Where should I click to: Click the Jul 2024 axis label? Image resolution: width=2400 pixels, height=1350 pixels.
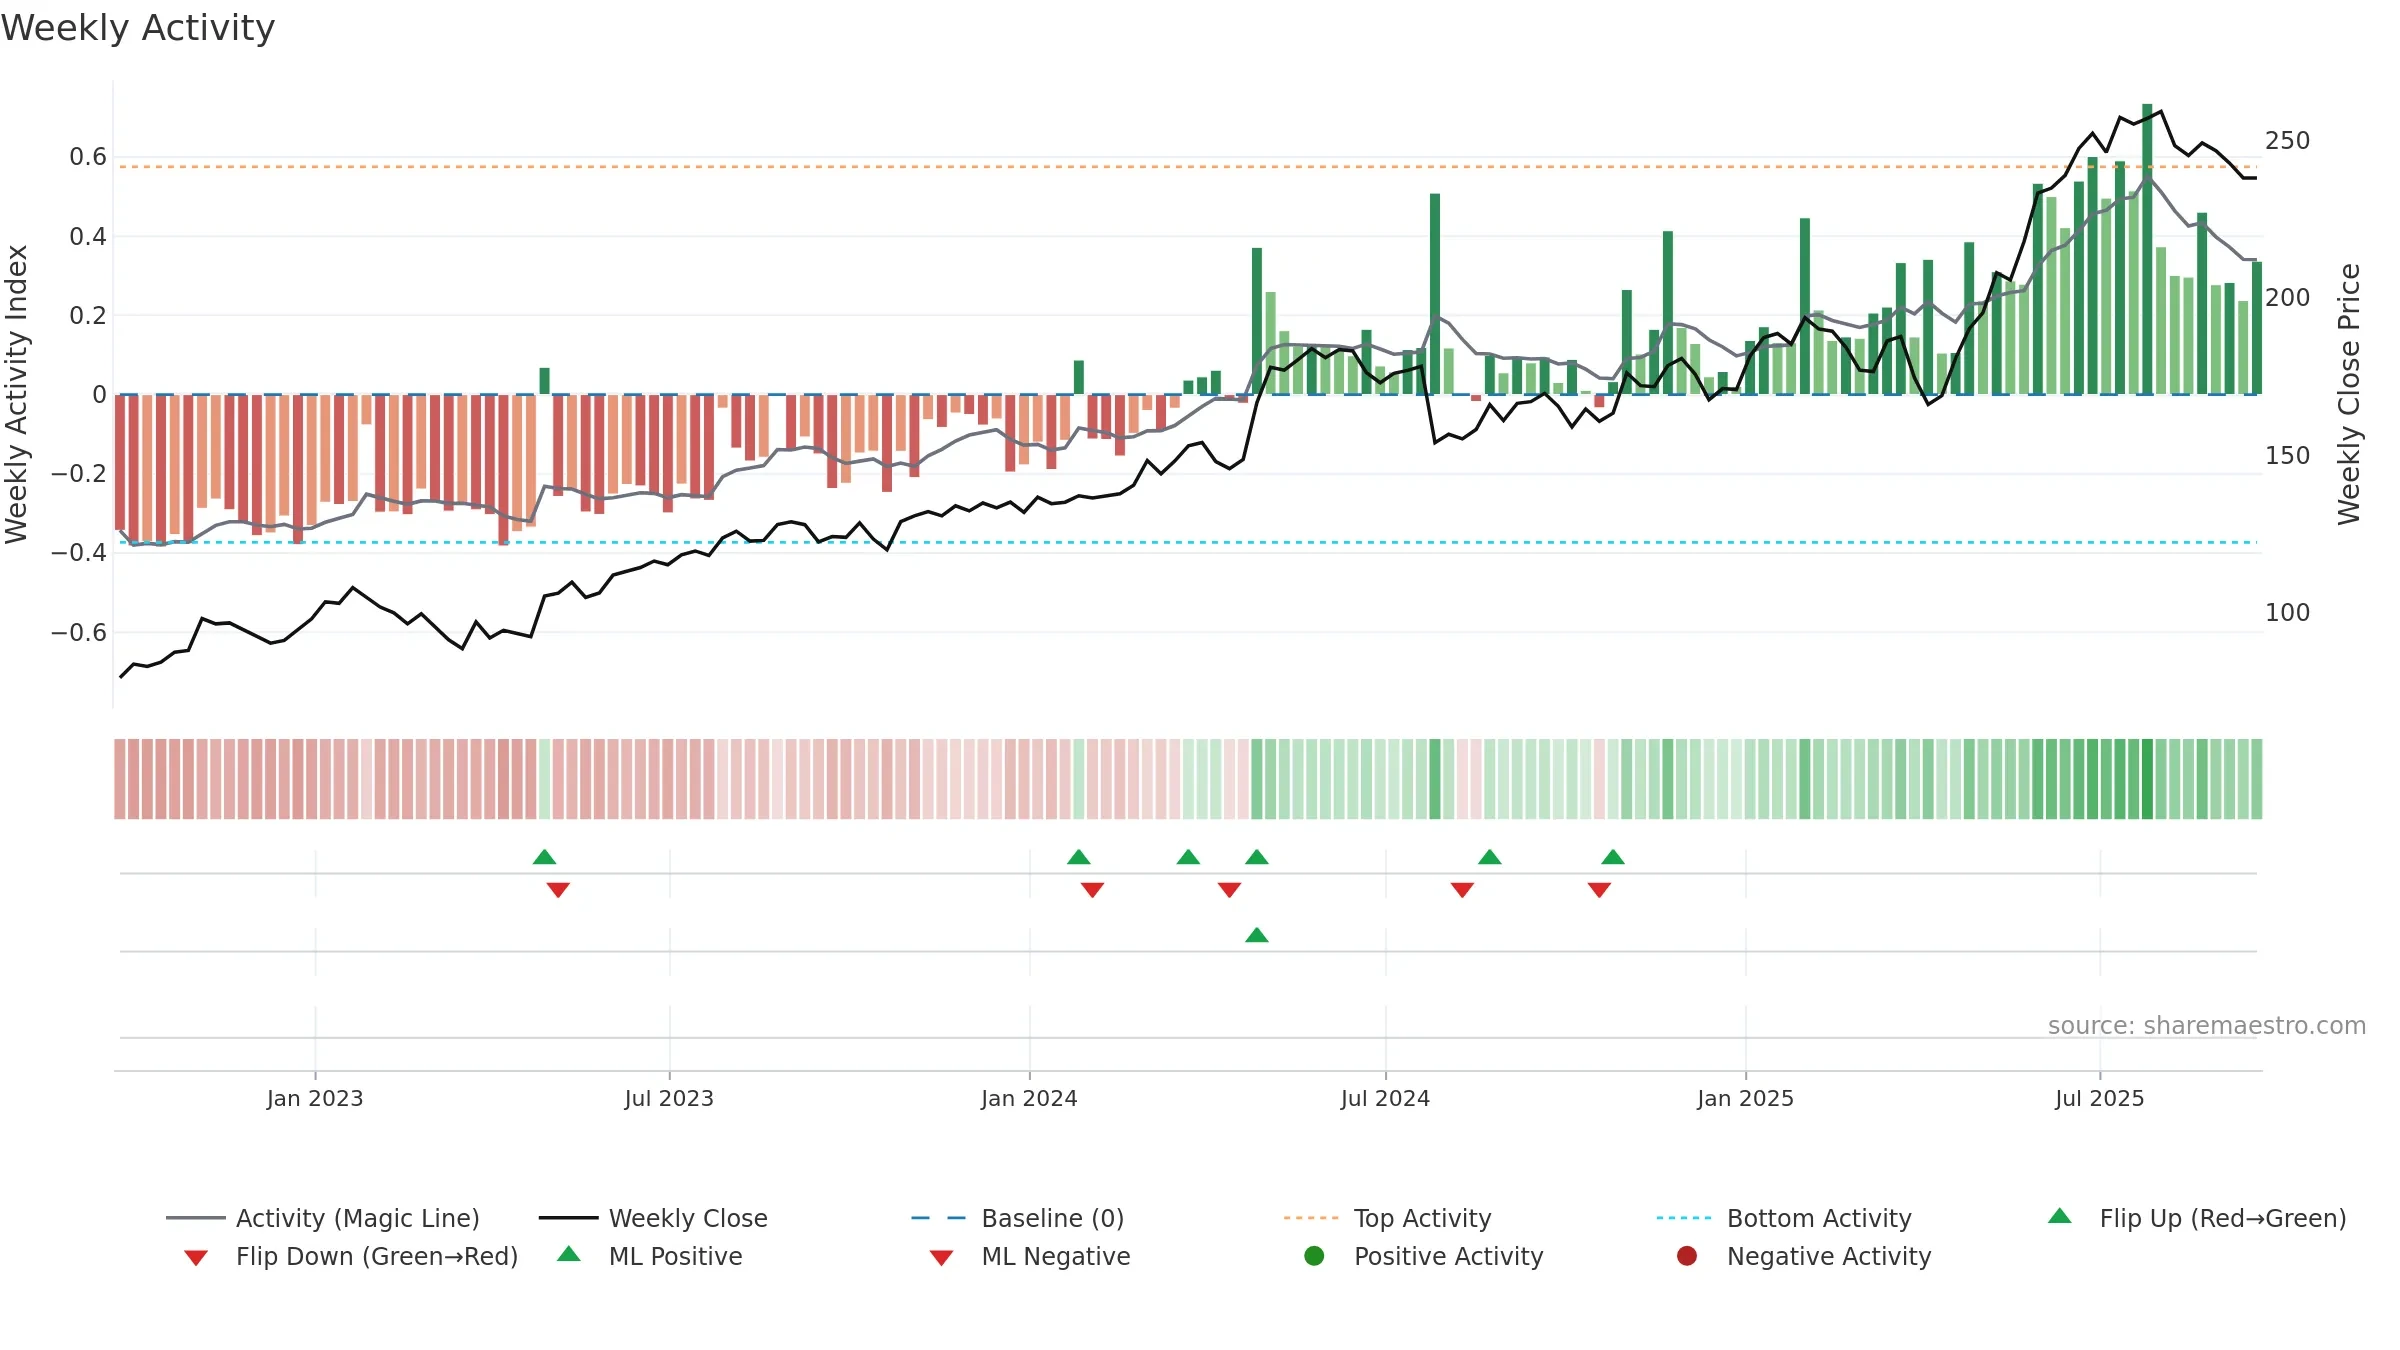[1385, 1098]
